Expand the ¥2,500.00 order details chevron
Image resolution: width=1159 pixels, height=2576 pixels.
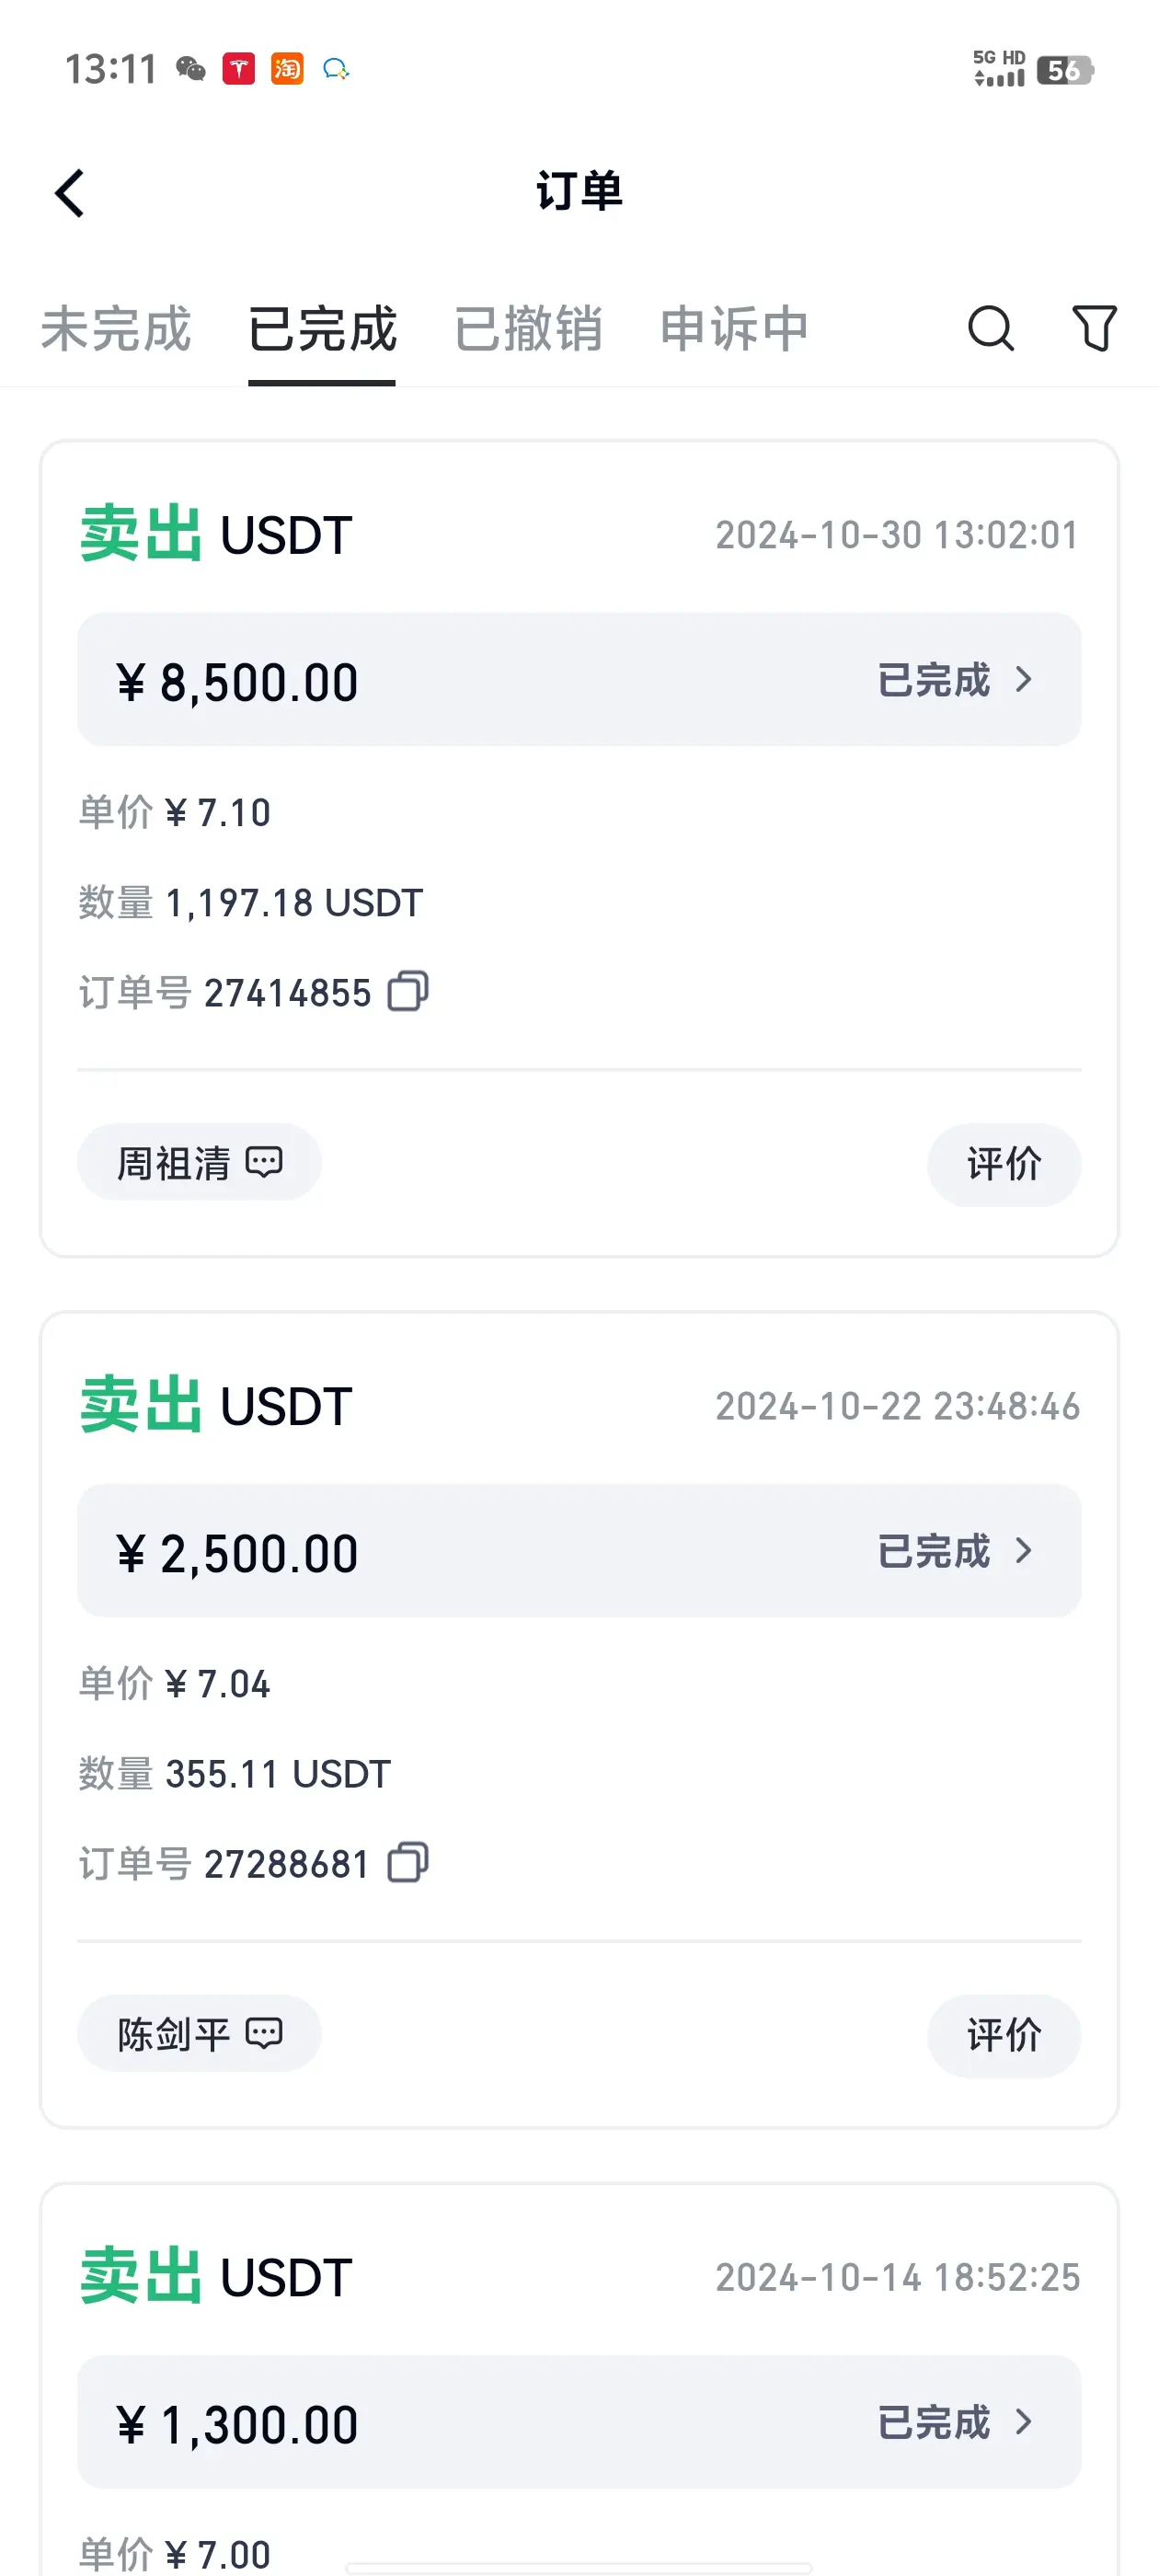click(x=1023, y=1551)
